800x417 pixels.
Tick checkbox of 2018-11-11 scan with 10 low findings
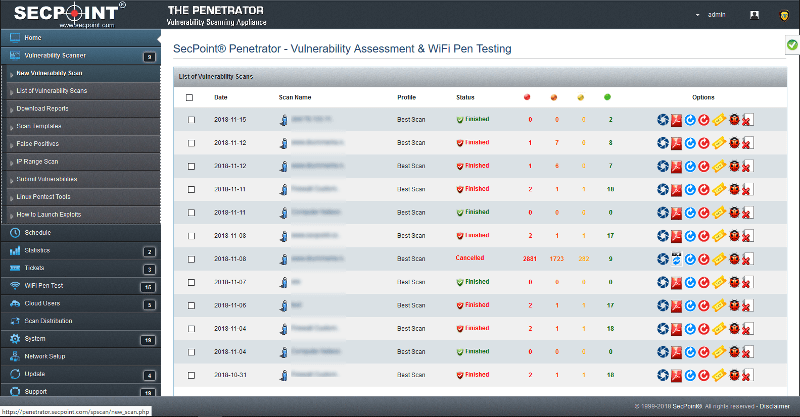point(191,189)
